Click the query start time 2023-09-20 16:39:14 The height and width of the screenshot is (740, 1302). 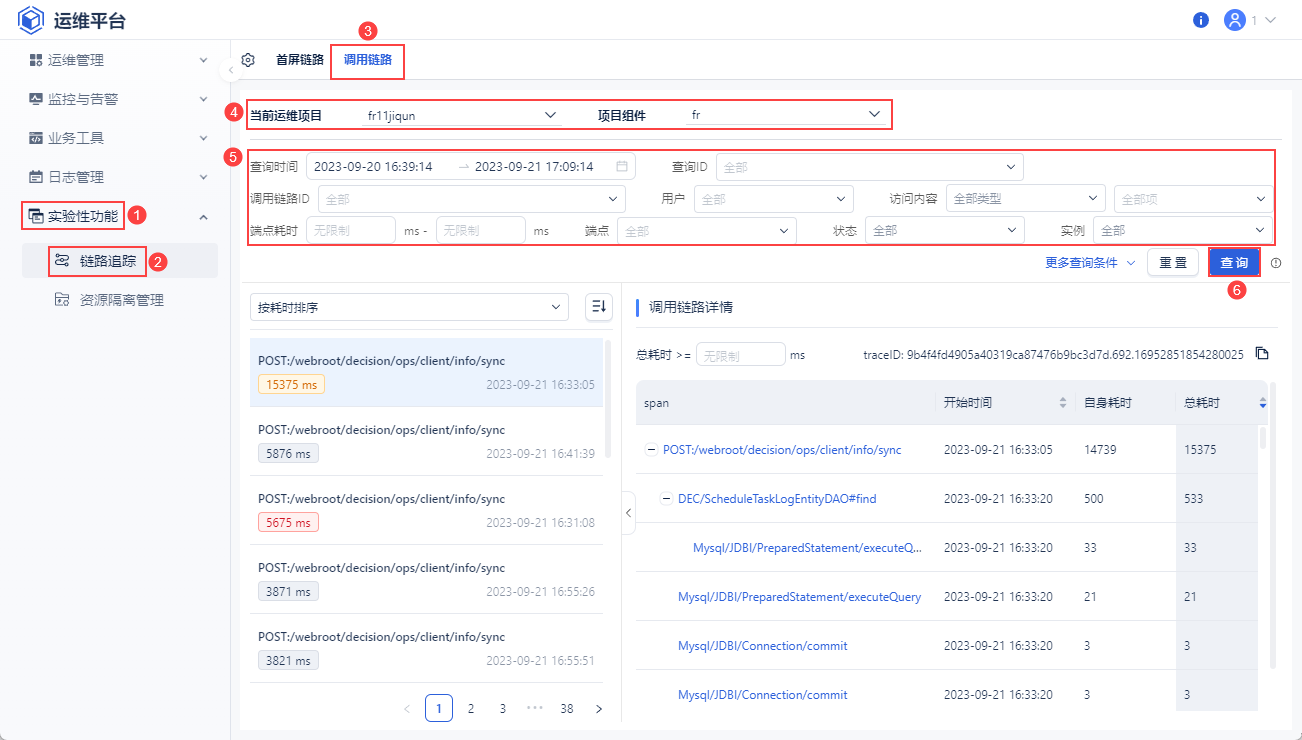pos(373,167)
